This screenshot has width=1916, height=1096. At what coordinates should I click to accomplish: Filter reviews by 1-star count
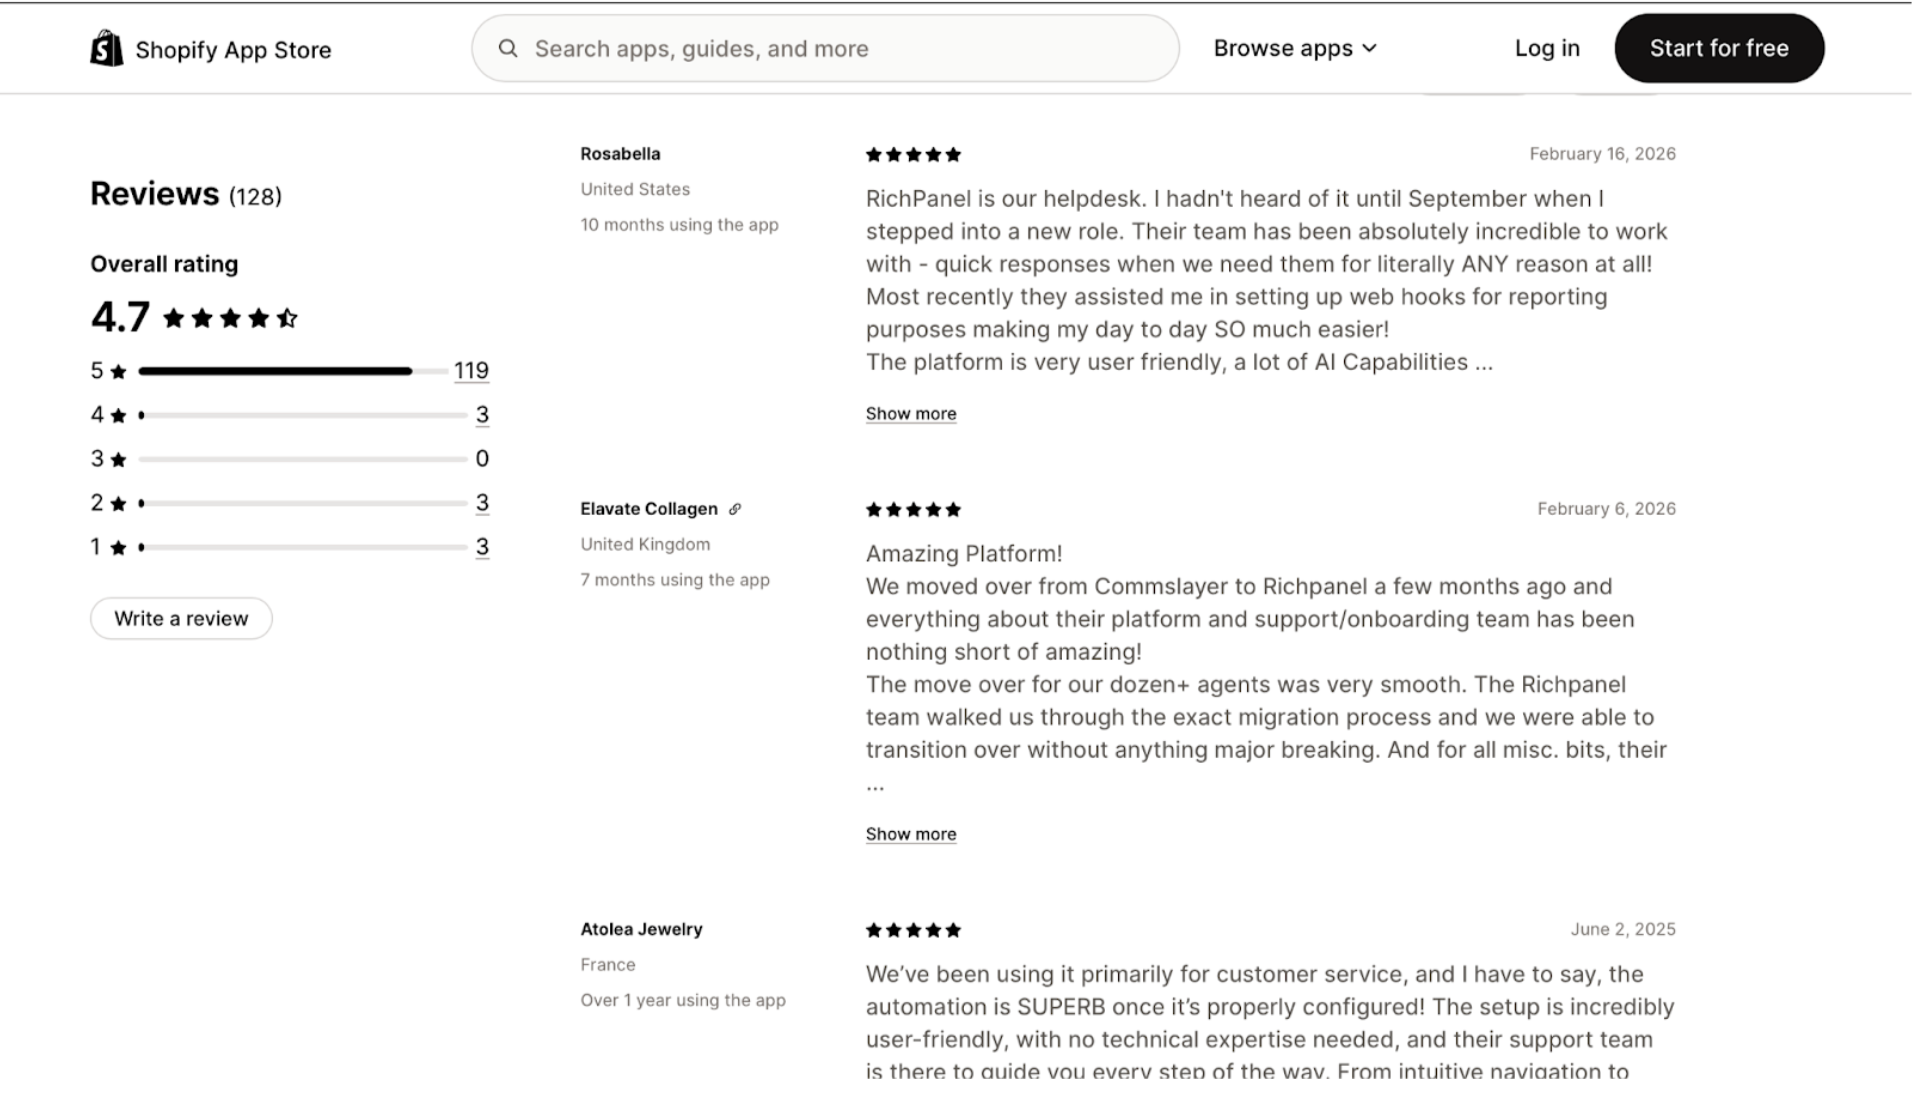[x=482, y=547]
